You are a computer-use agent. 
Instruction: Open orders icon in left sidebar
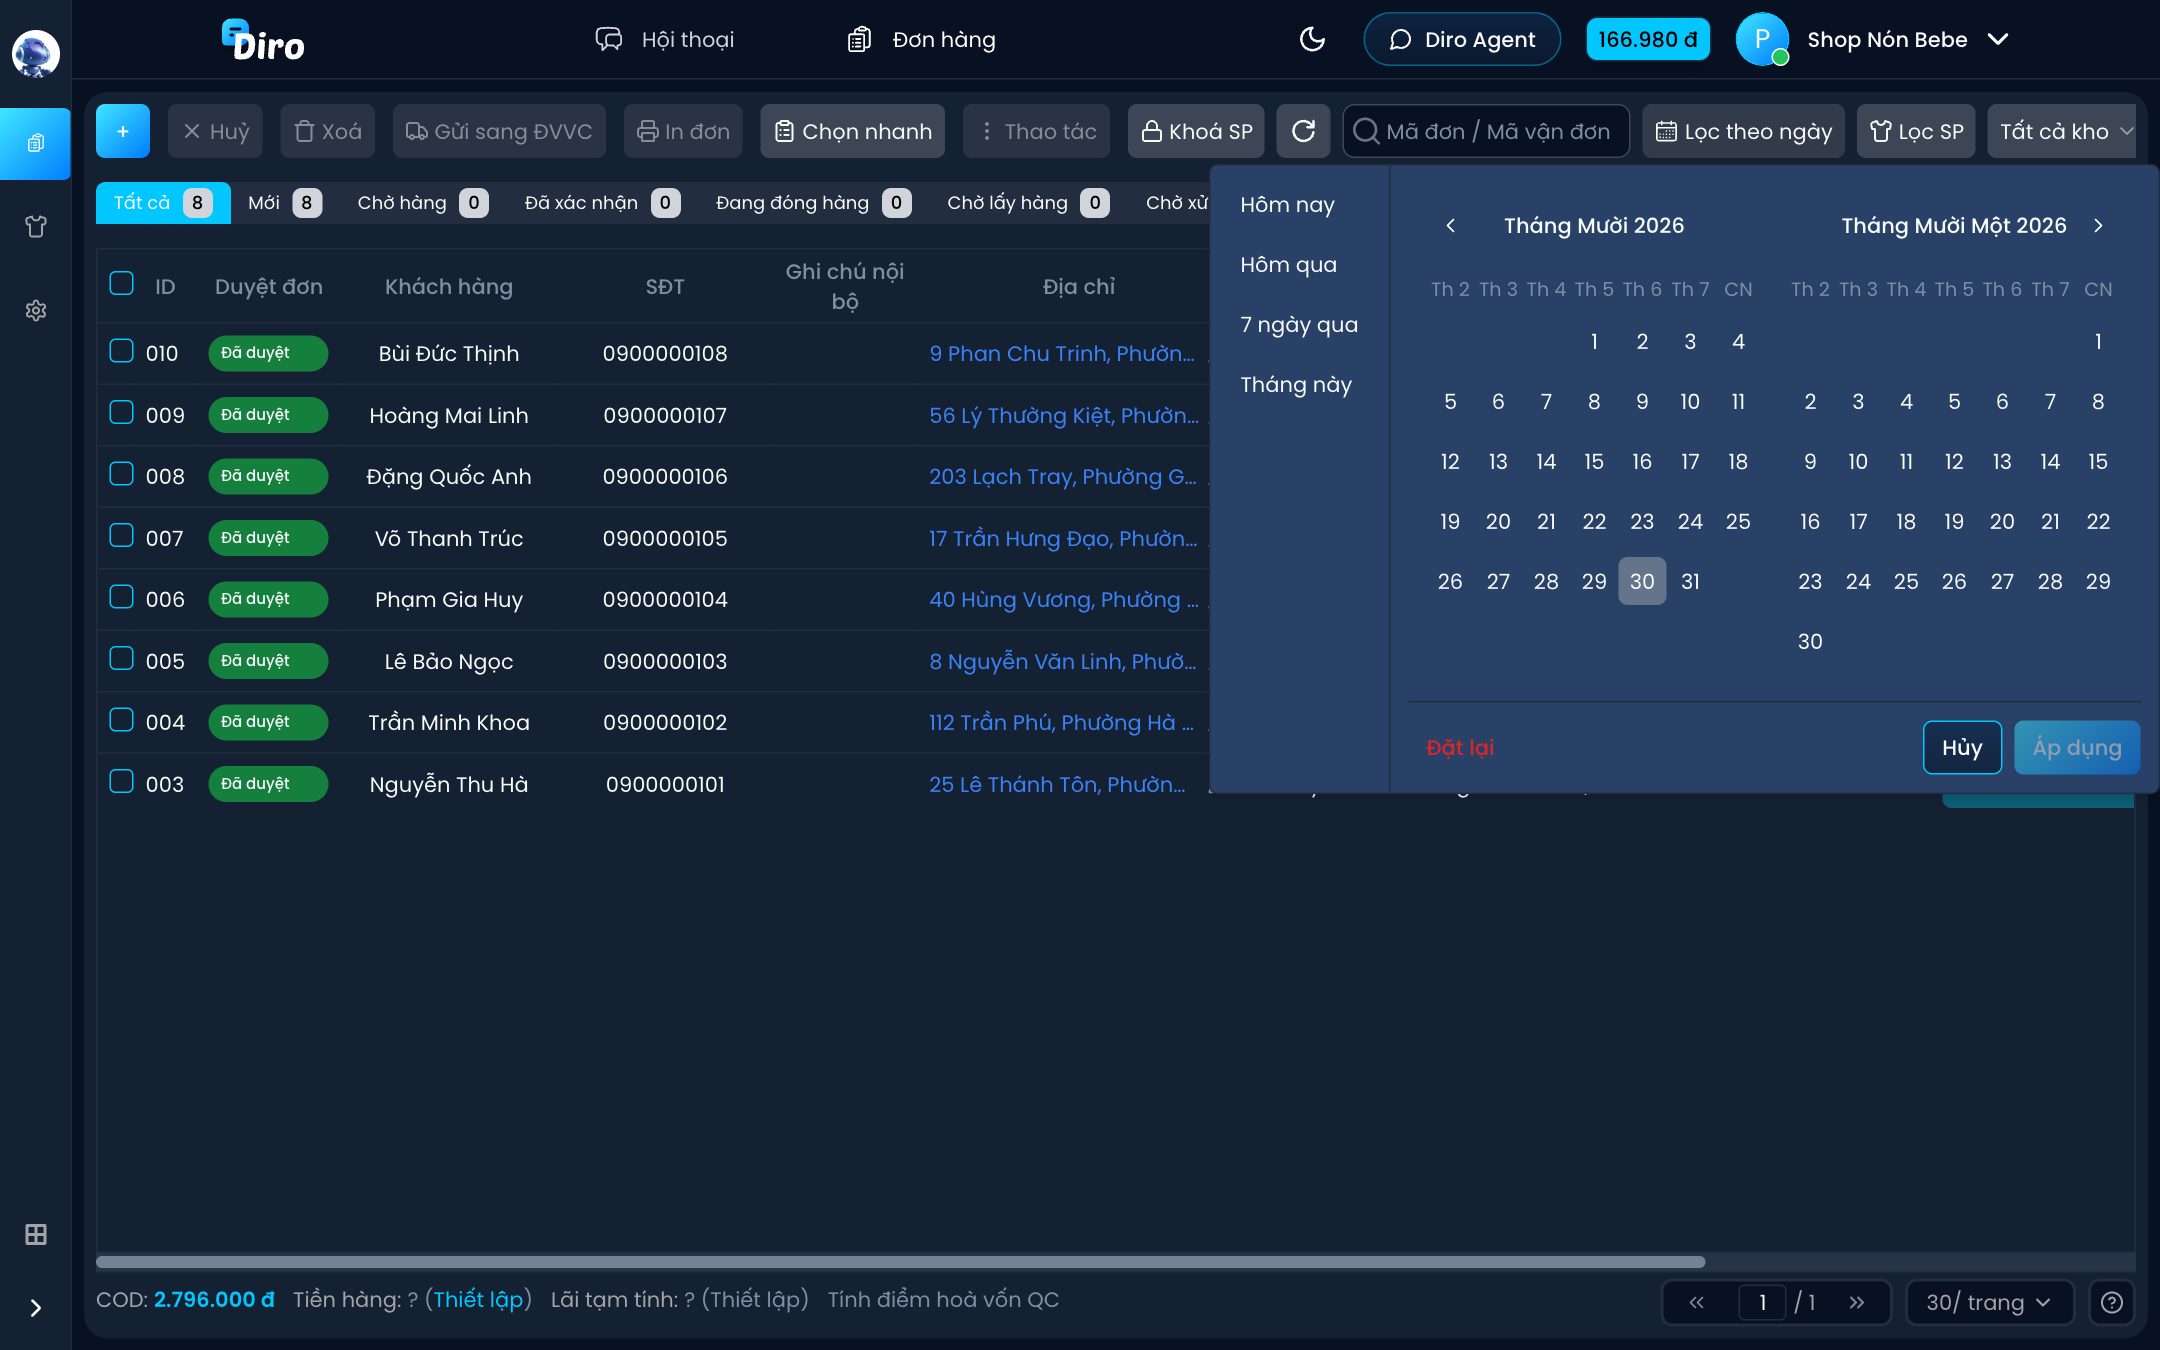(36, 143)
